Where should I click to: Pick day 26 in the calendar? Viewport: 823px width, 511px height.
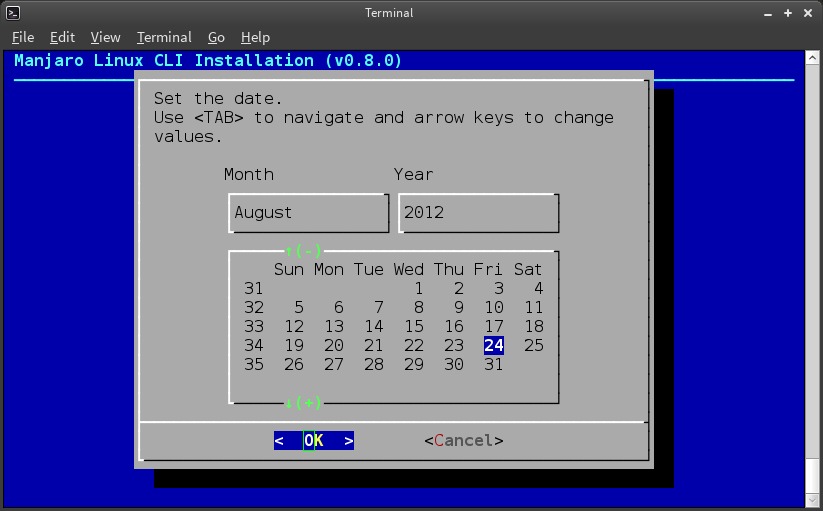coord(294,364)
